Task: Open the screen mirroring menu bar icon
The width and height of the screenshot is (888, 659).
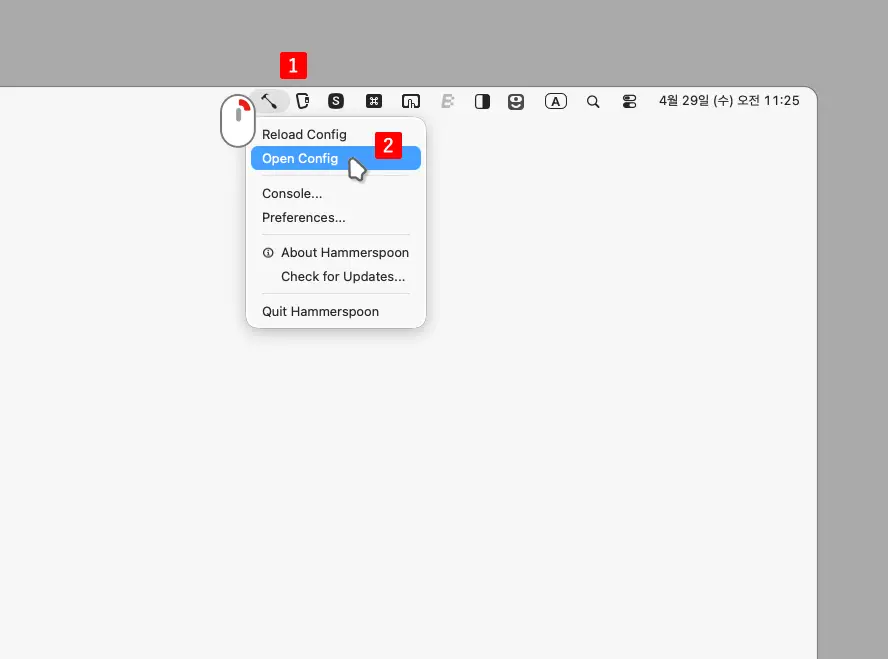Action: tap(411, 101)
